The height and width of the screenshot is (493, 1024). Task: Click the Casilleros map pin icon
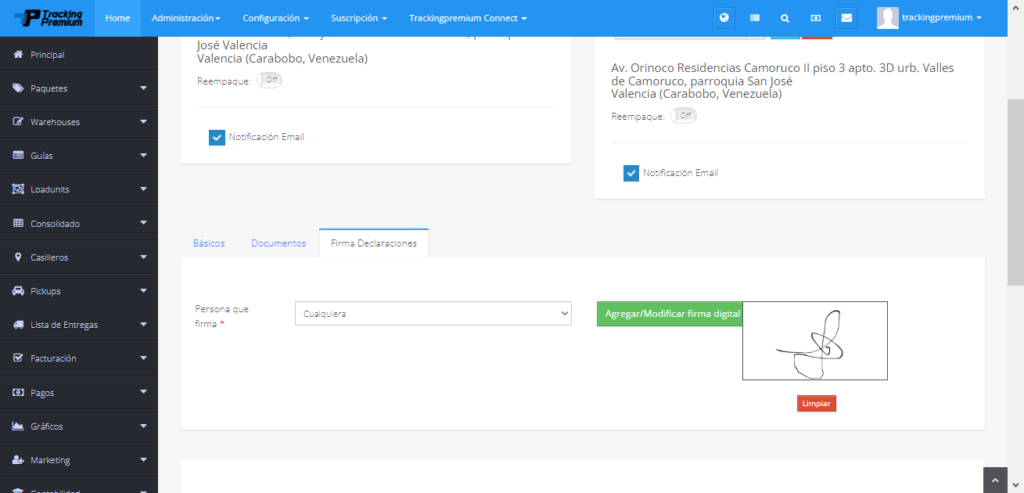[x=18, y=257]
